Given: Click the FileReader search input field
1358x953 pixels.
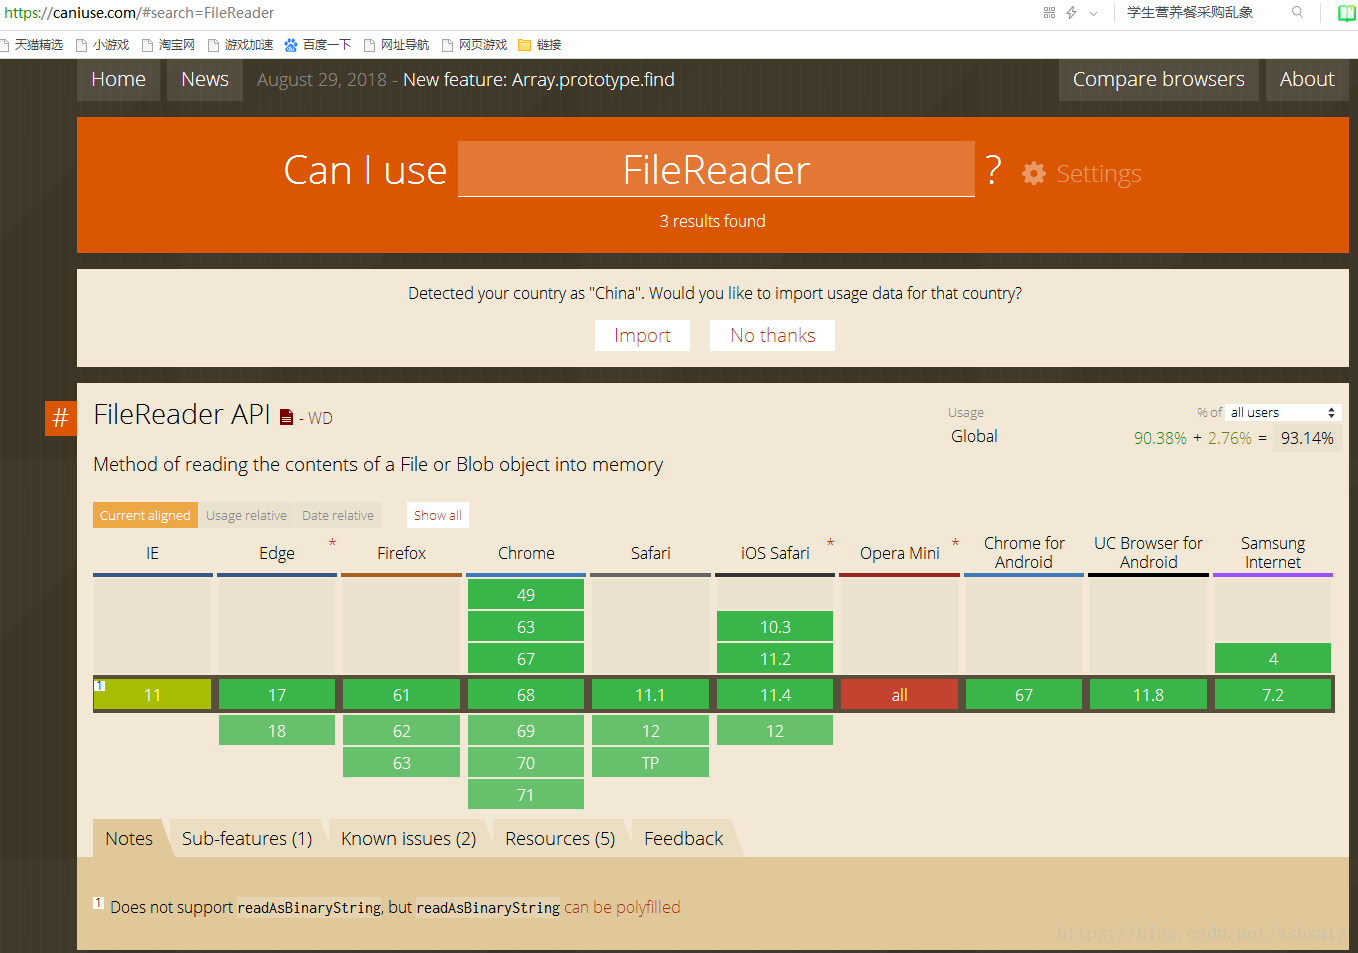Looking at the screenshot, I should point(716,169).
